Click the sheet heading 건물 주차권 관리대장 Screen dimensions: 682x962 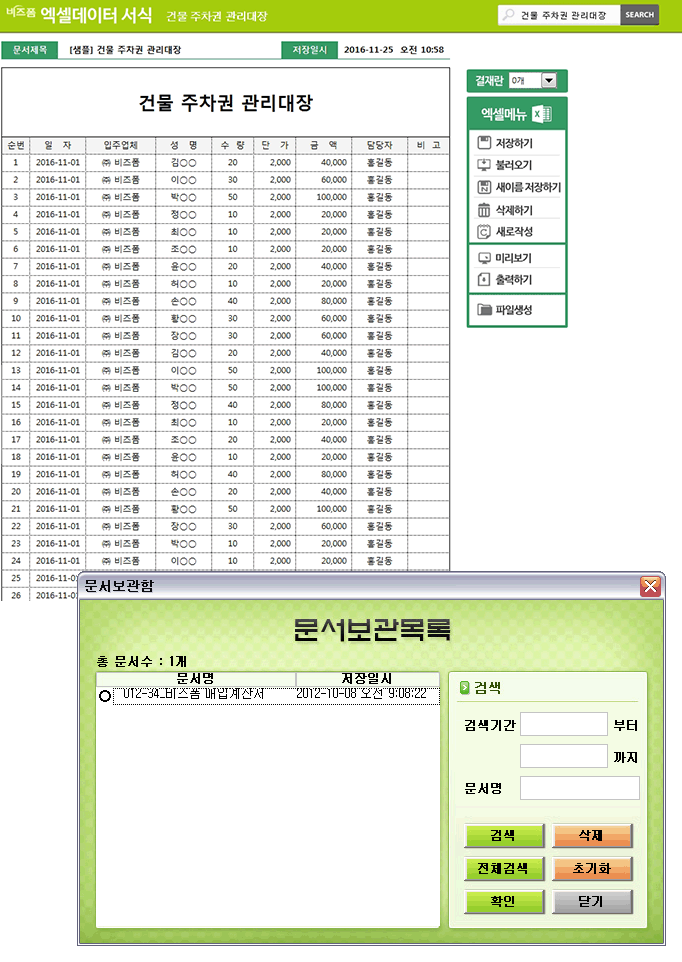226,102
